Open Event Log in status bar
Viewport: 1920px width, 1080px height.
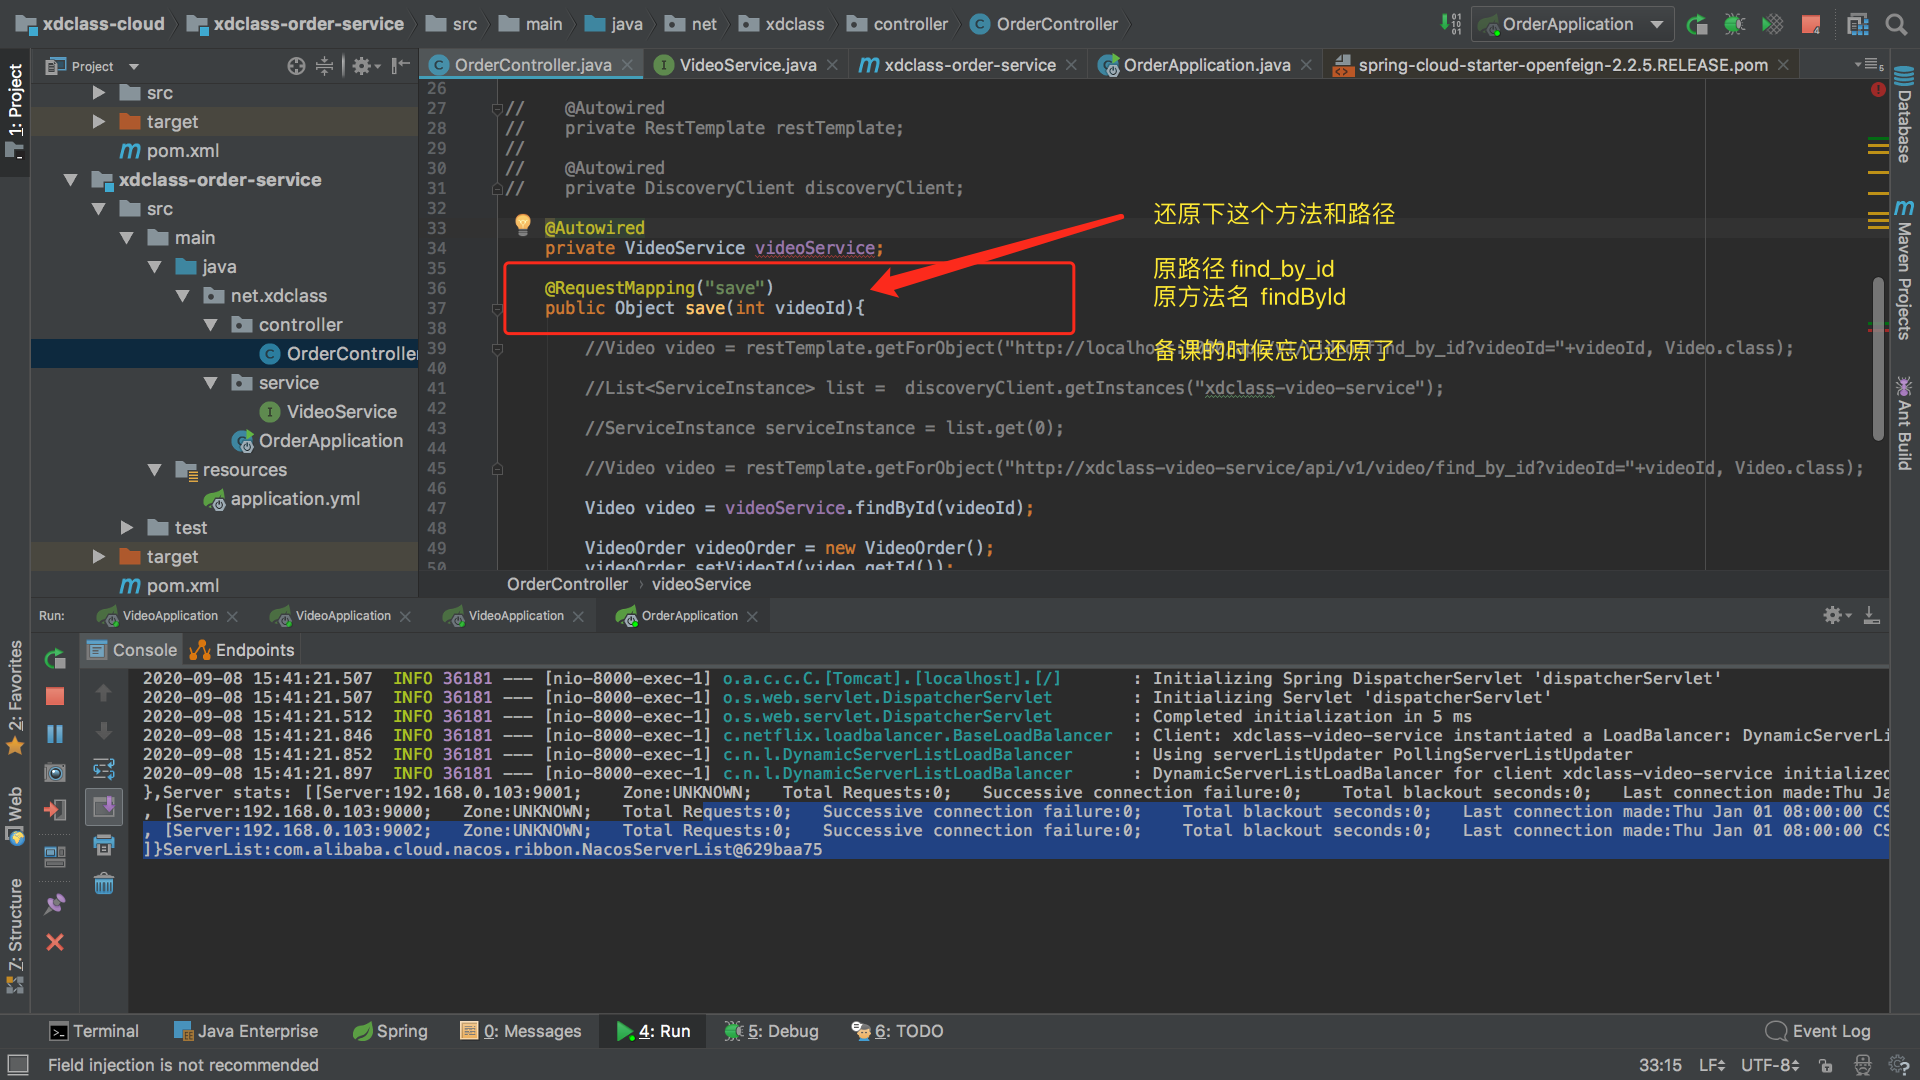[1818, 1031]
